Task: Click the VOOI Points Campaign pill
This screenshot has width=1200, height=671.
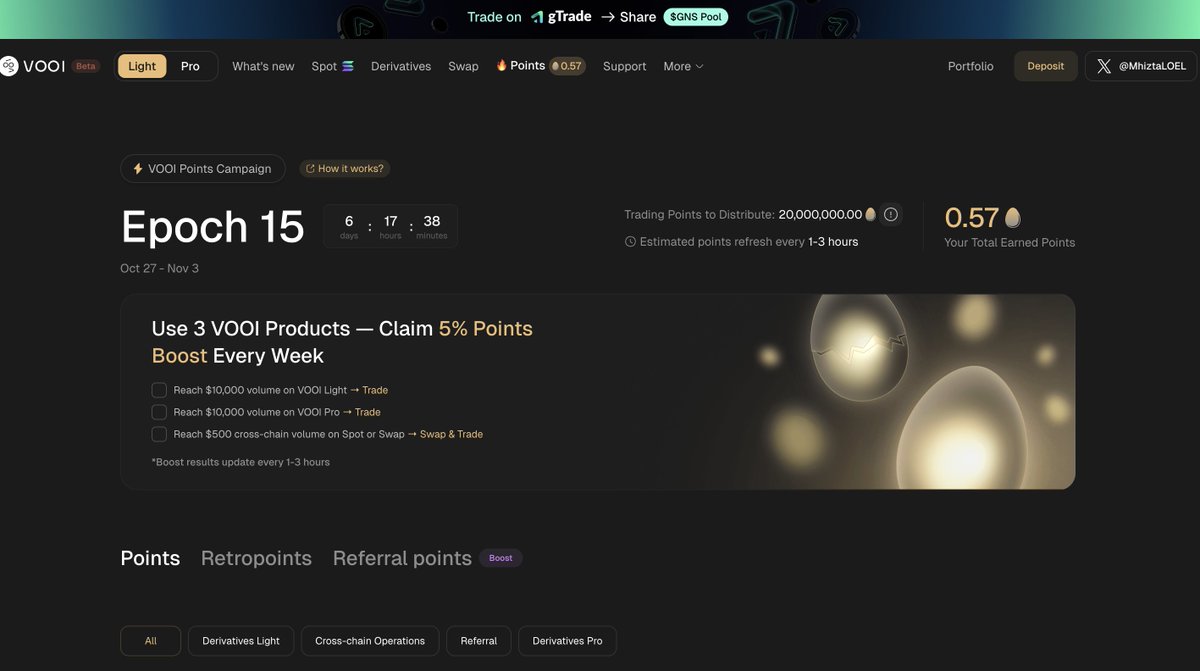Action: click(x=203, y=169)
